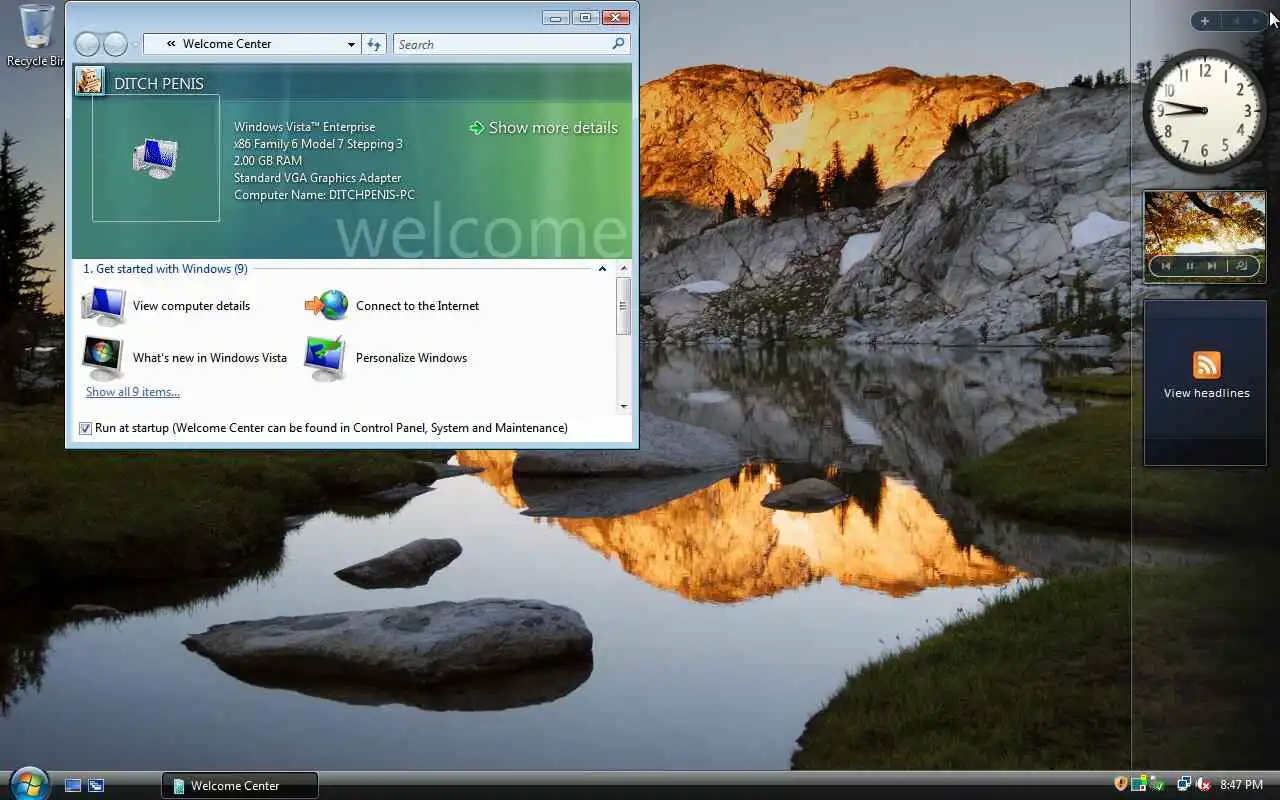Viewport: 1280px width, 800px height.
Task: Click the Welcome Center forward arrow button
Action: coord(116,44)
